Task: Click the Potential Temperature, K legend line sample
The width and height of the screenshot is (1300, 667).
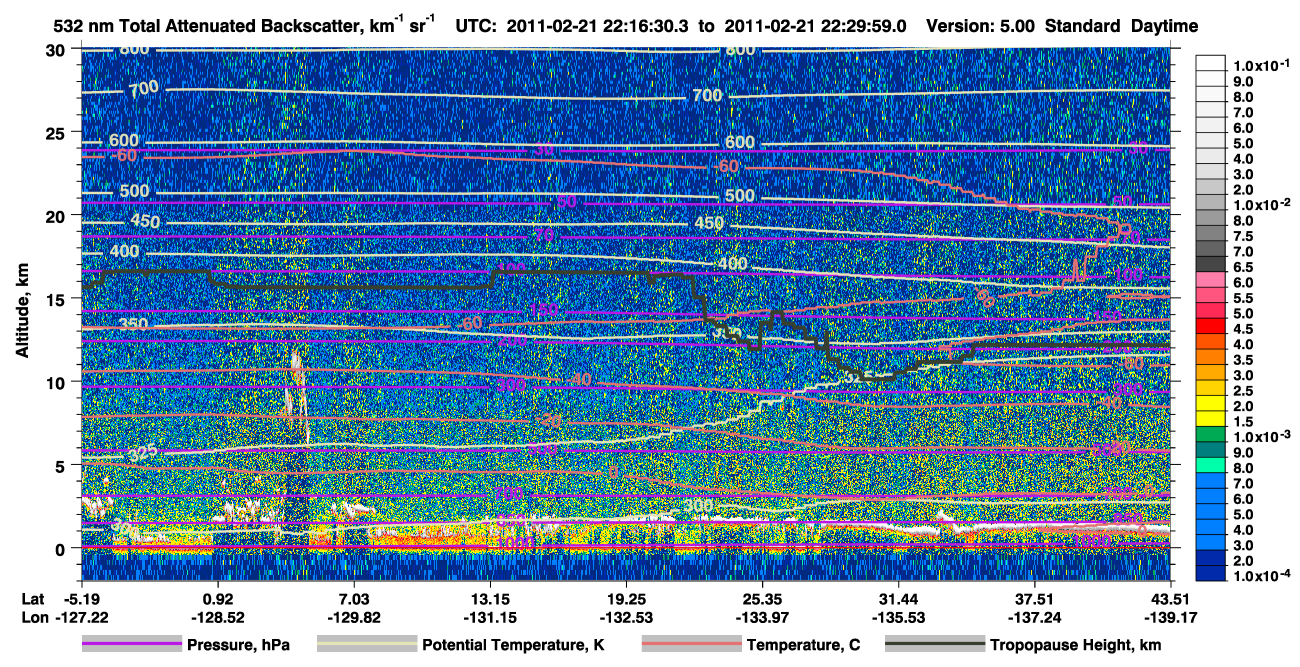Action: click(x=367, y=645)
